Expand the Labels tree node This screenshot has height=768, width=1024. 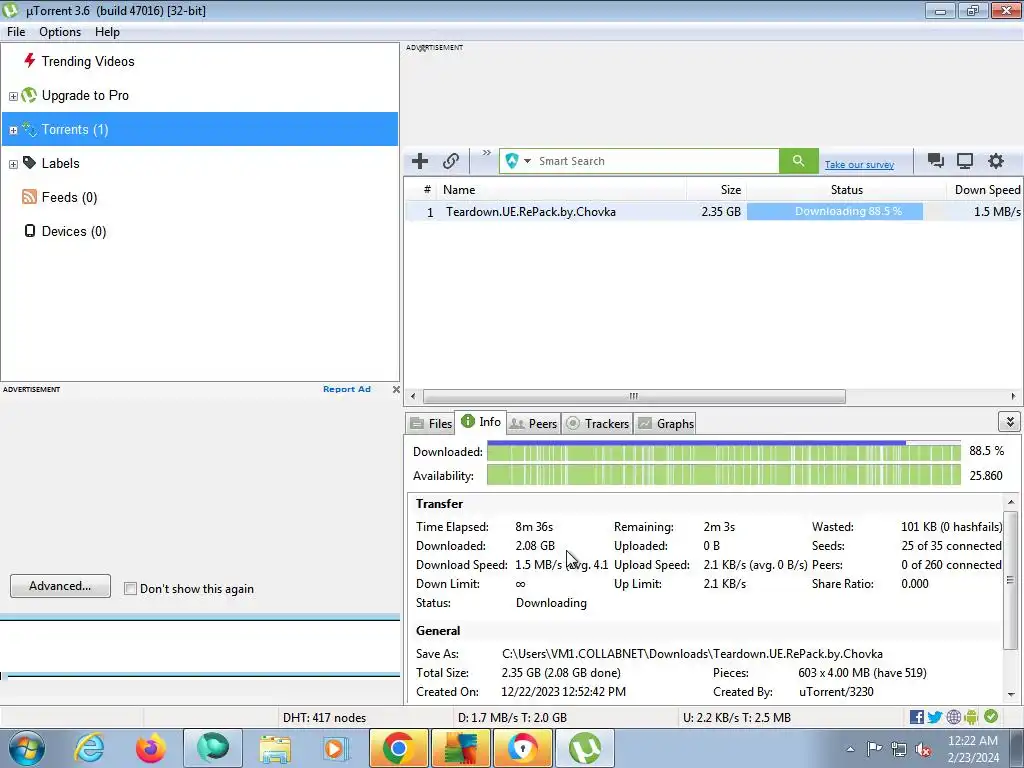13,164
